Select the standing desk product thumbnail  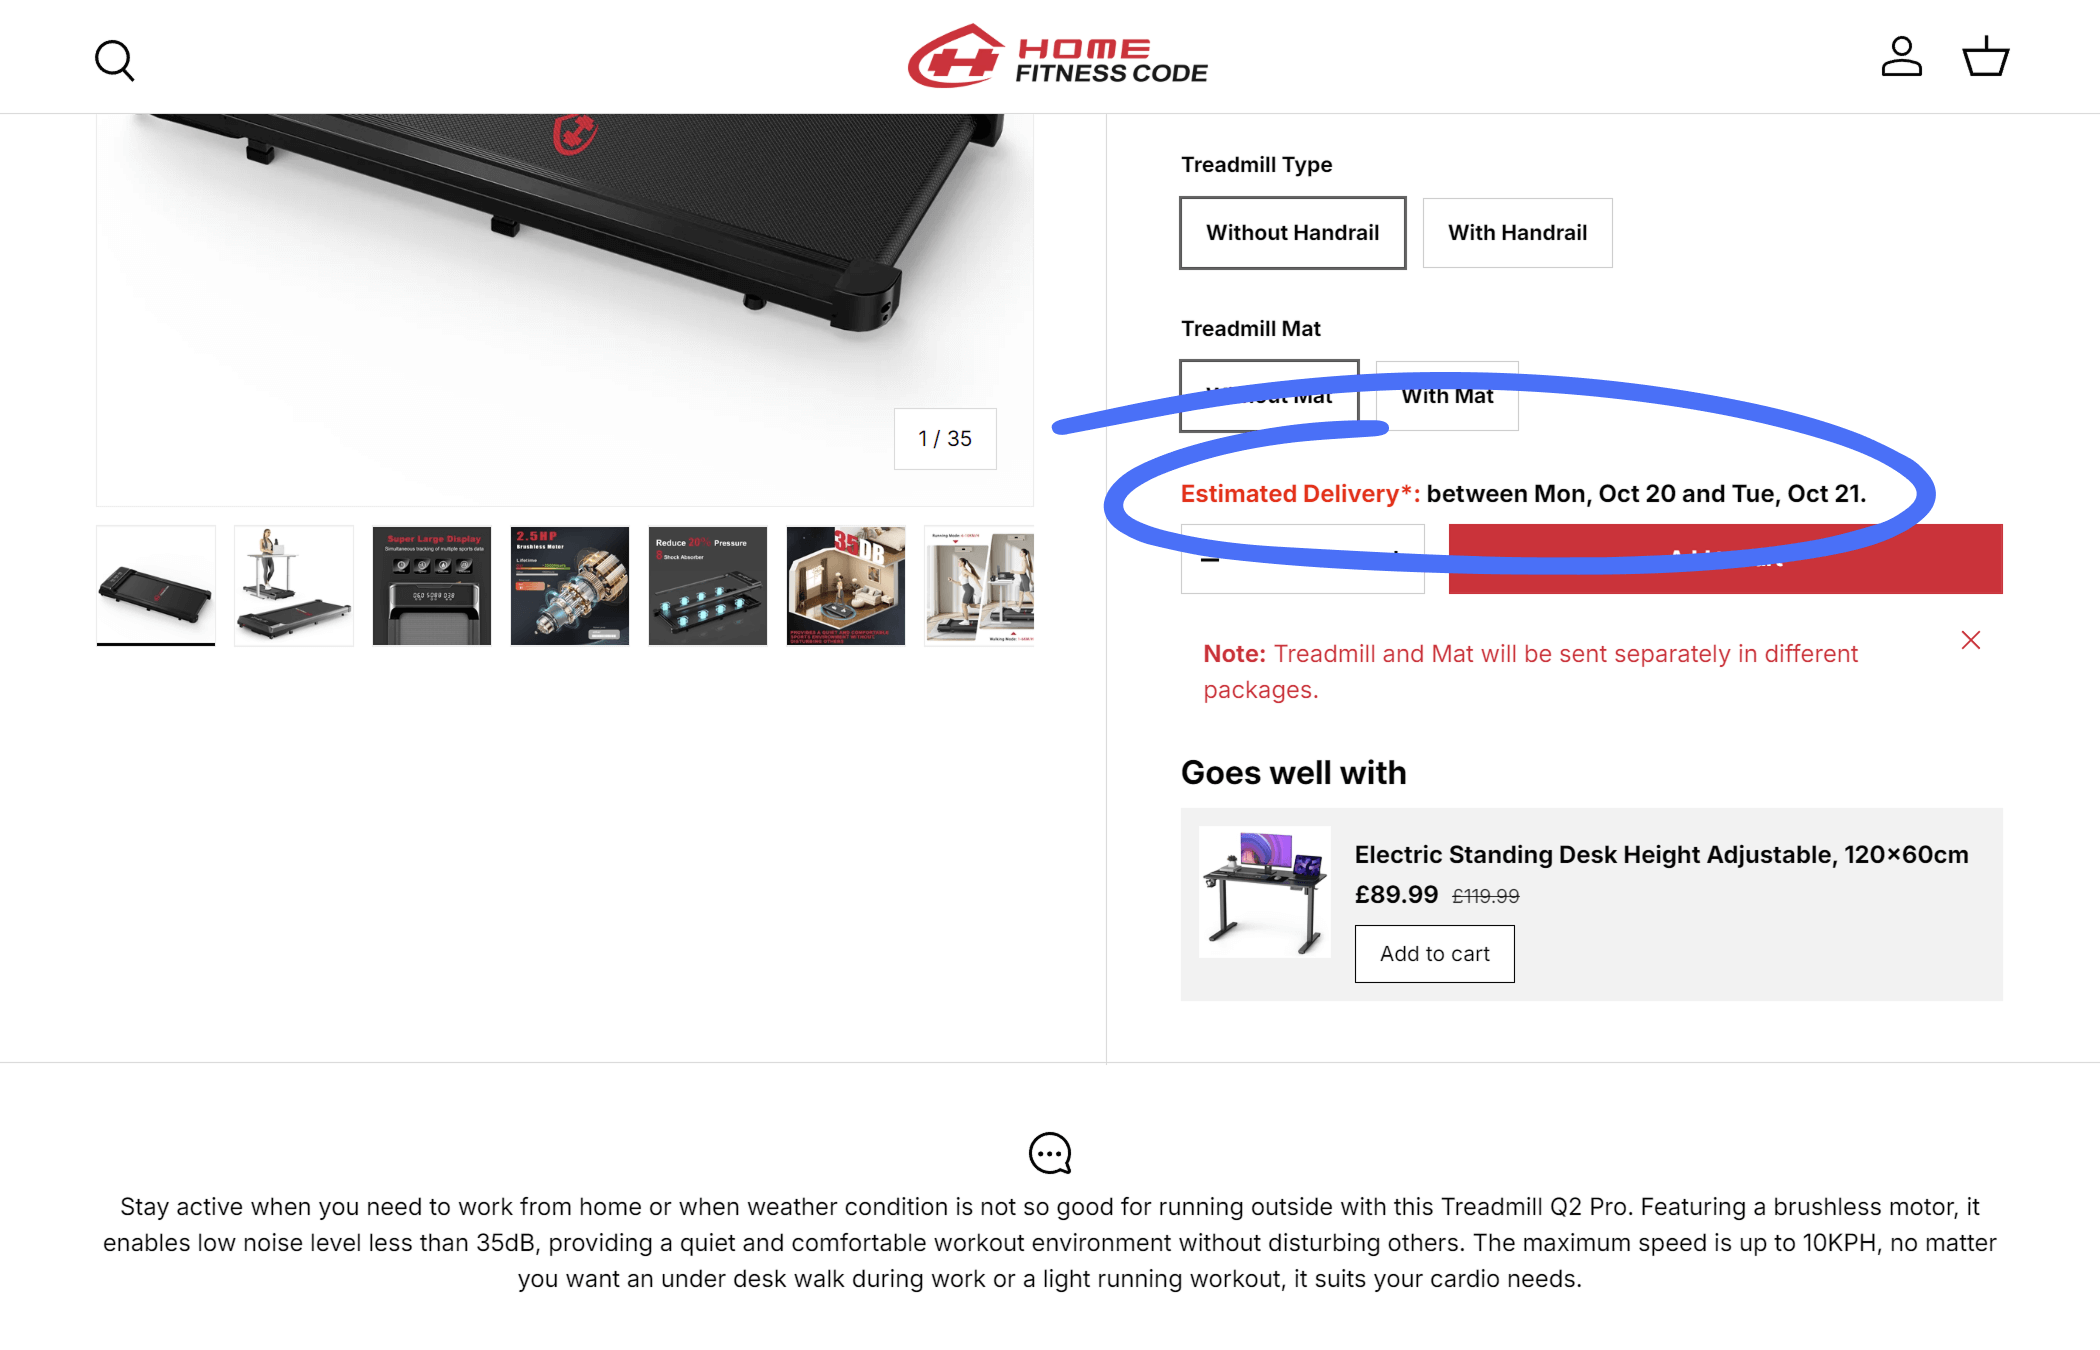point(1264,892)
